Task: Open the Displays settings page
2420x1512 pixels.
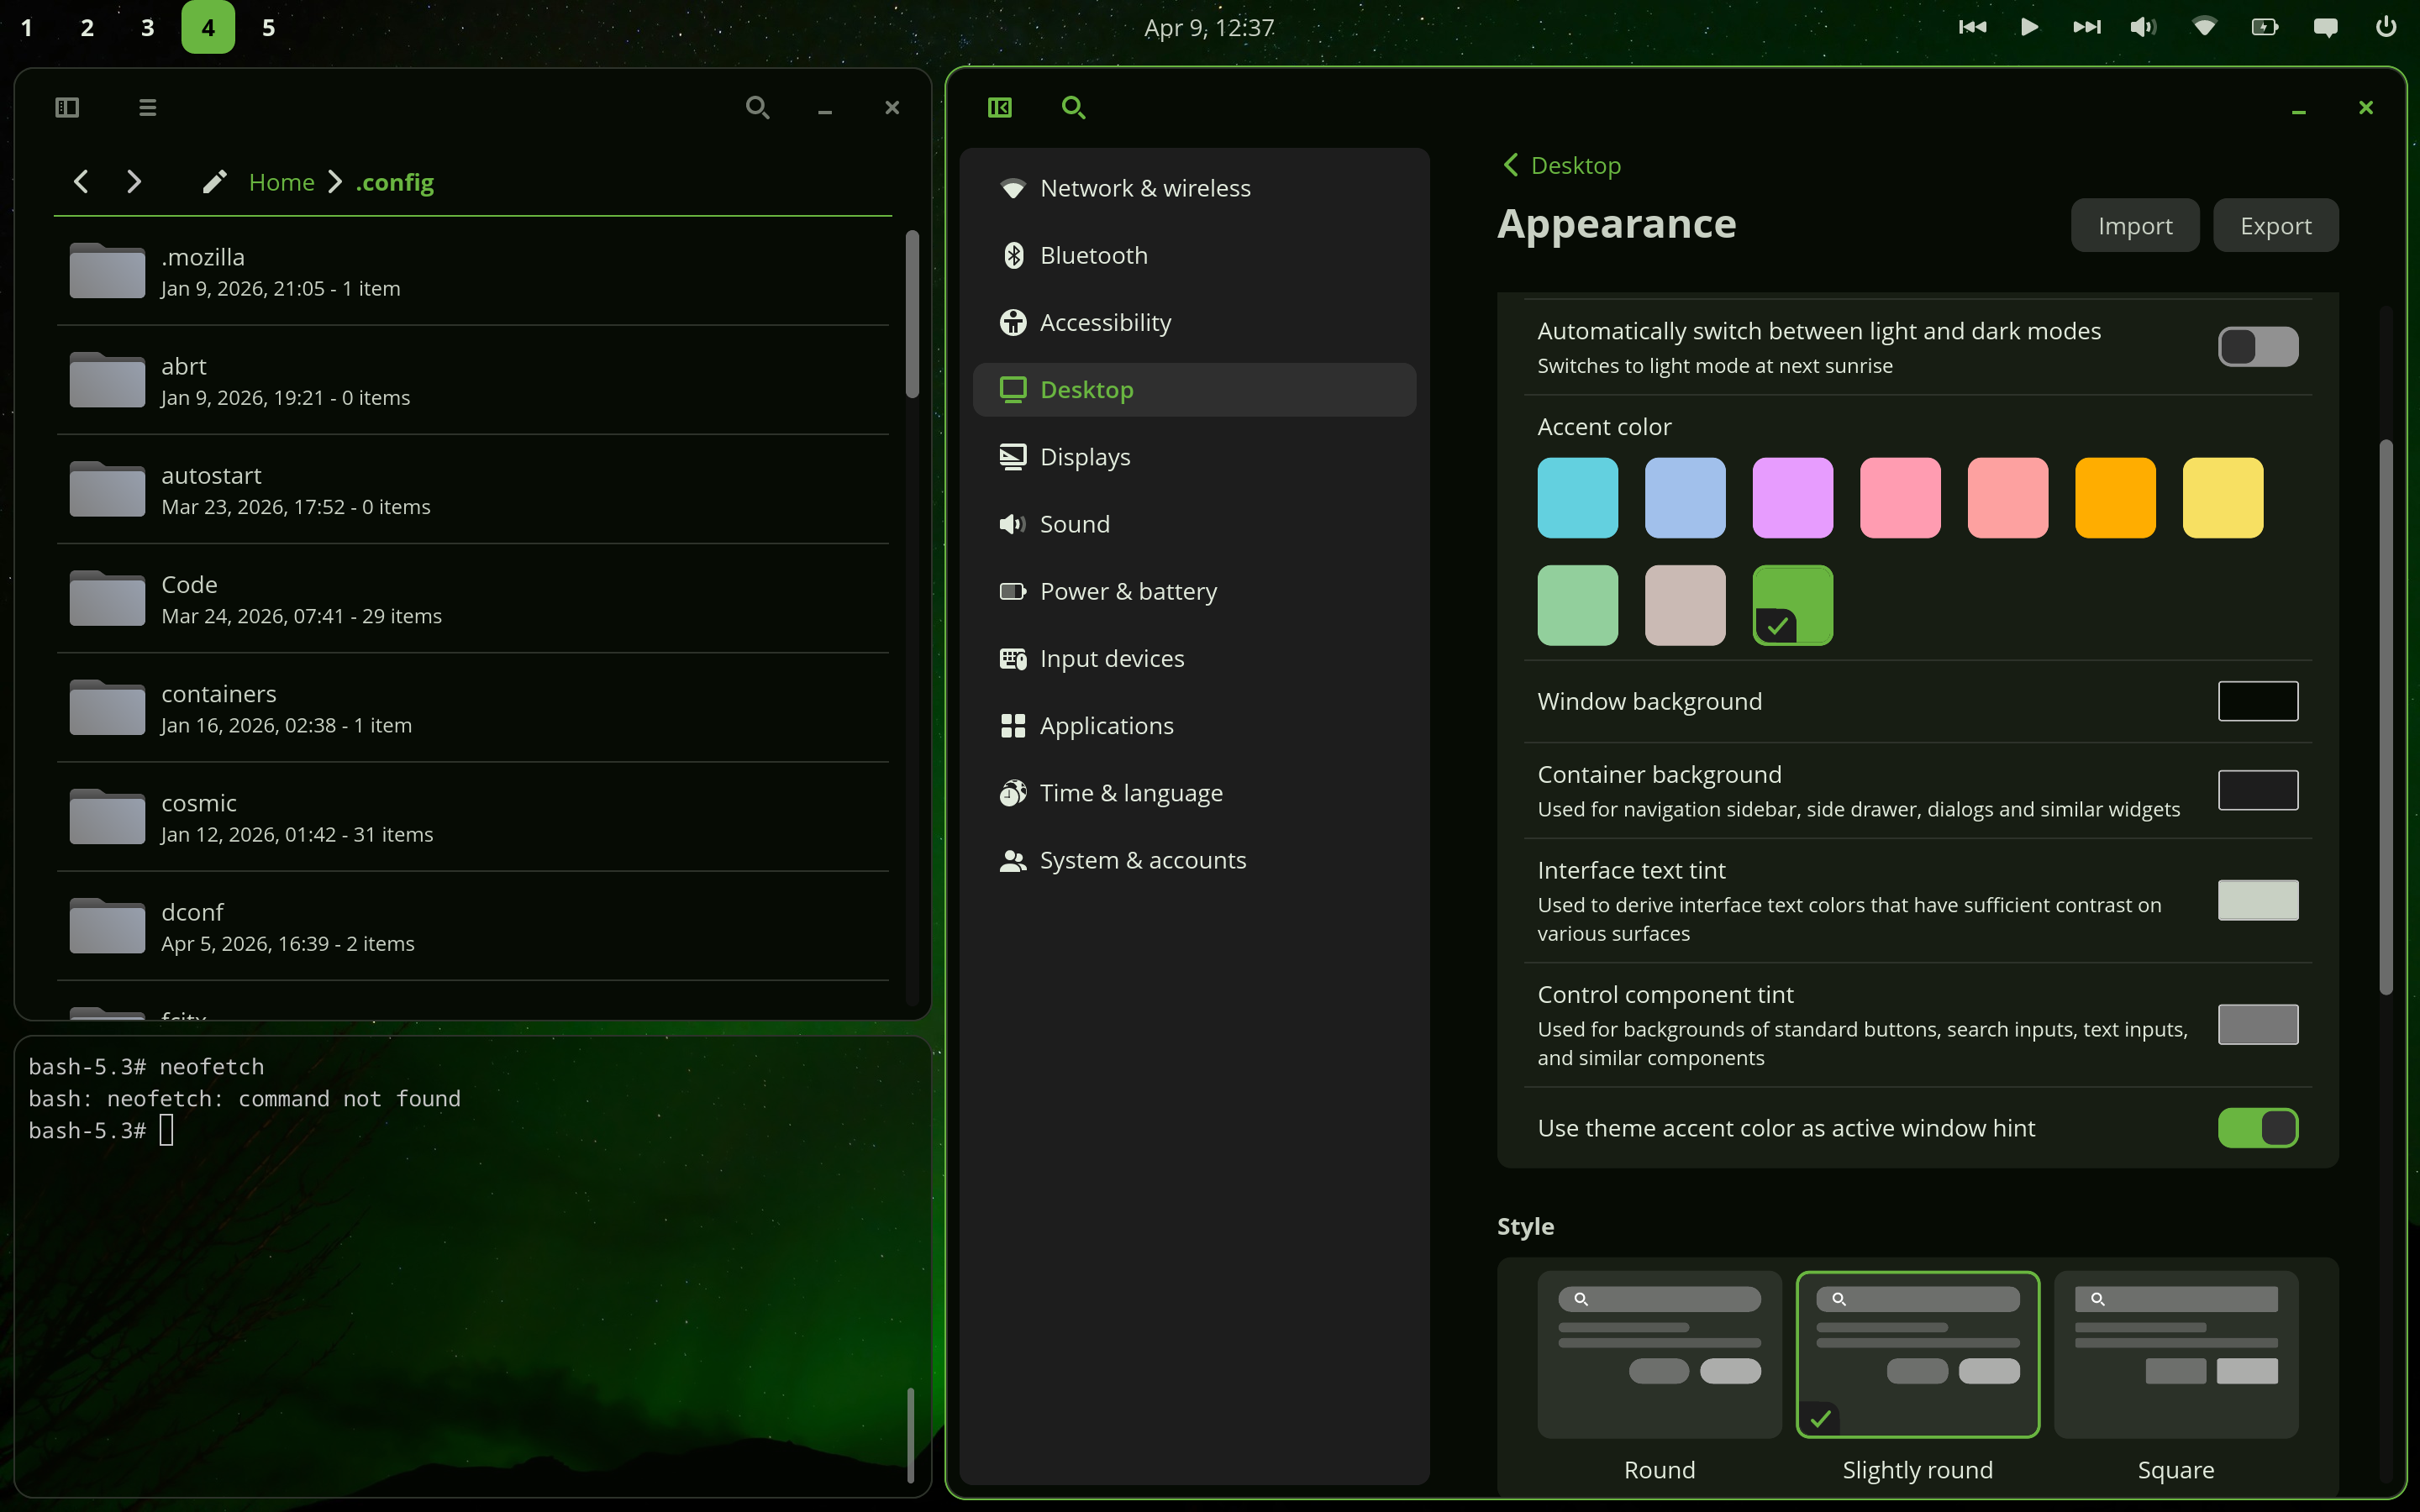Action: click(1085, 457)
